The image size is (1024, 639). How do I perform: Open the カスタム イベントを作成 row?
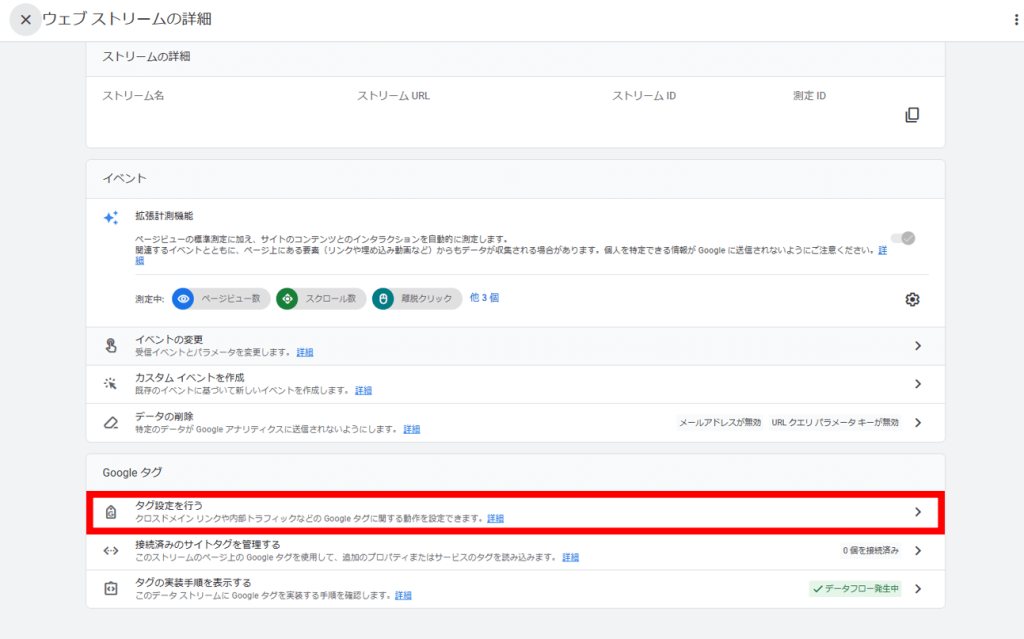515,384
